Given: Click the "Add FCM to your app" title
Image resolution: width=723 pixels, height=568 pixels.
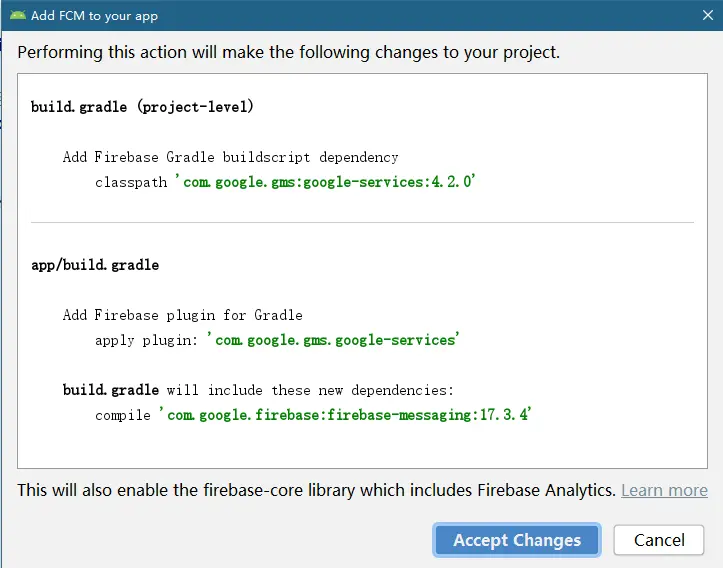Looking at the screenshot, I should (94, 16).
